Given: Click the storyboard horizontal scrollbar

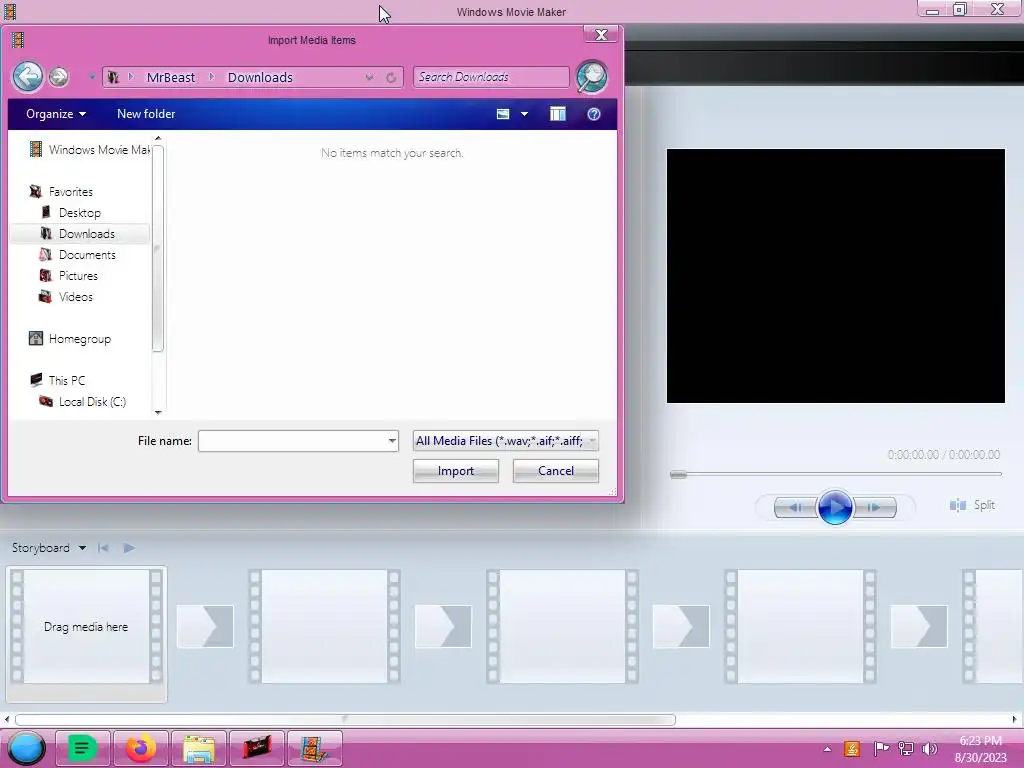Looking at the screenshot, I should pyautogui.click(x=345, y=720).
